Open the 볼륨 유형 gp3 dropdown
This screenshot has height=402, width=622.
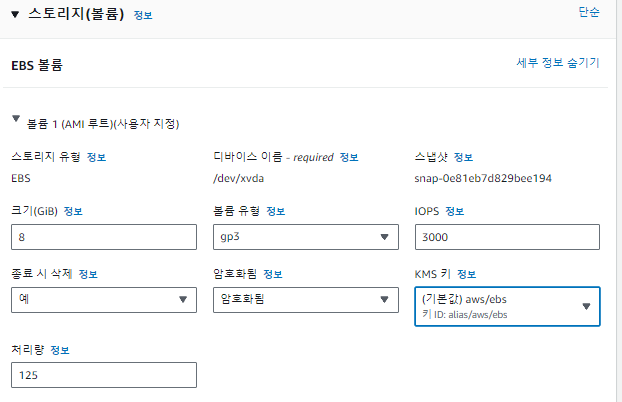coord(306,237)
